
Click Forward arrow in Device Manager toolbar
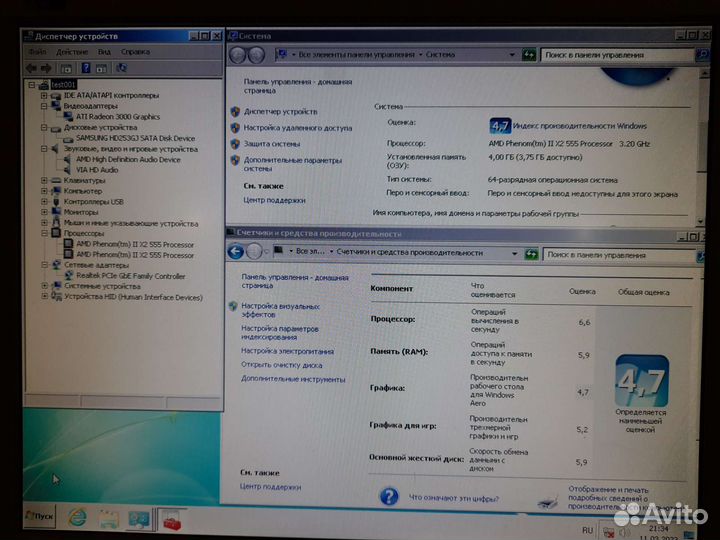pyautogui.click(x=46, y=68)
